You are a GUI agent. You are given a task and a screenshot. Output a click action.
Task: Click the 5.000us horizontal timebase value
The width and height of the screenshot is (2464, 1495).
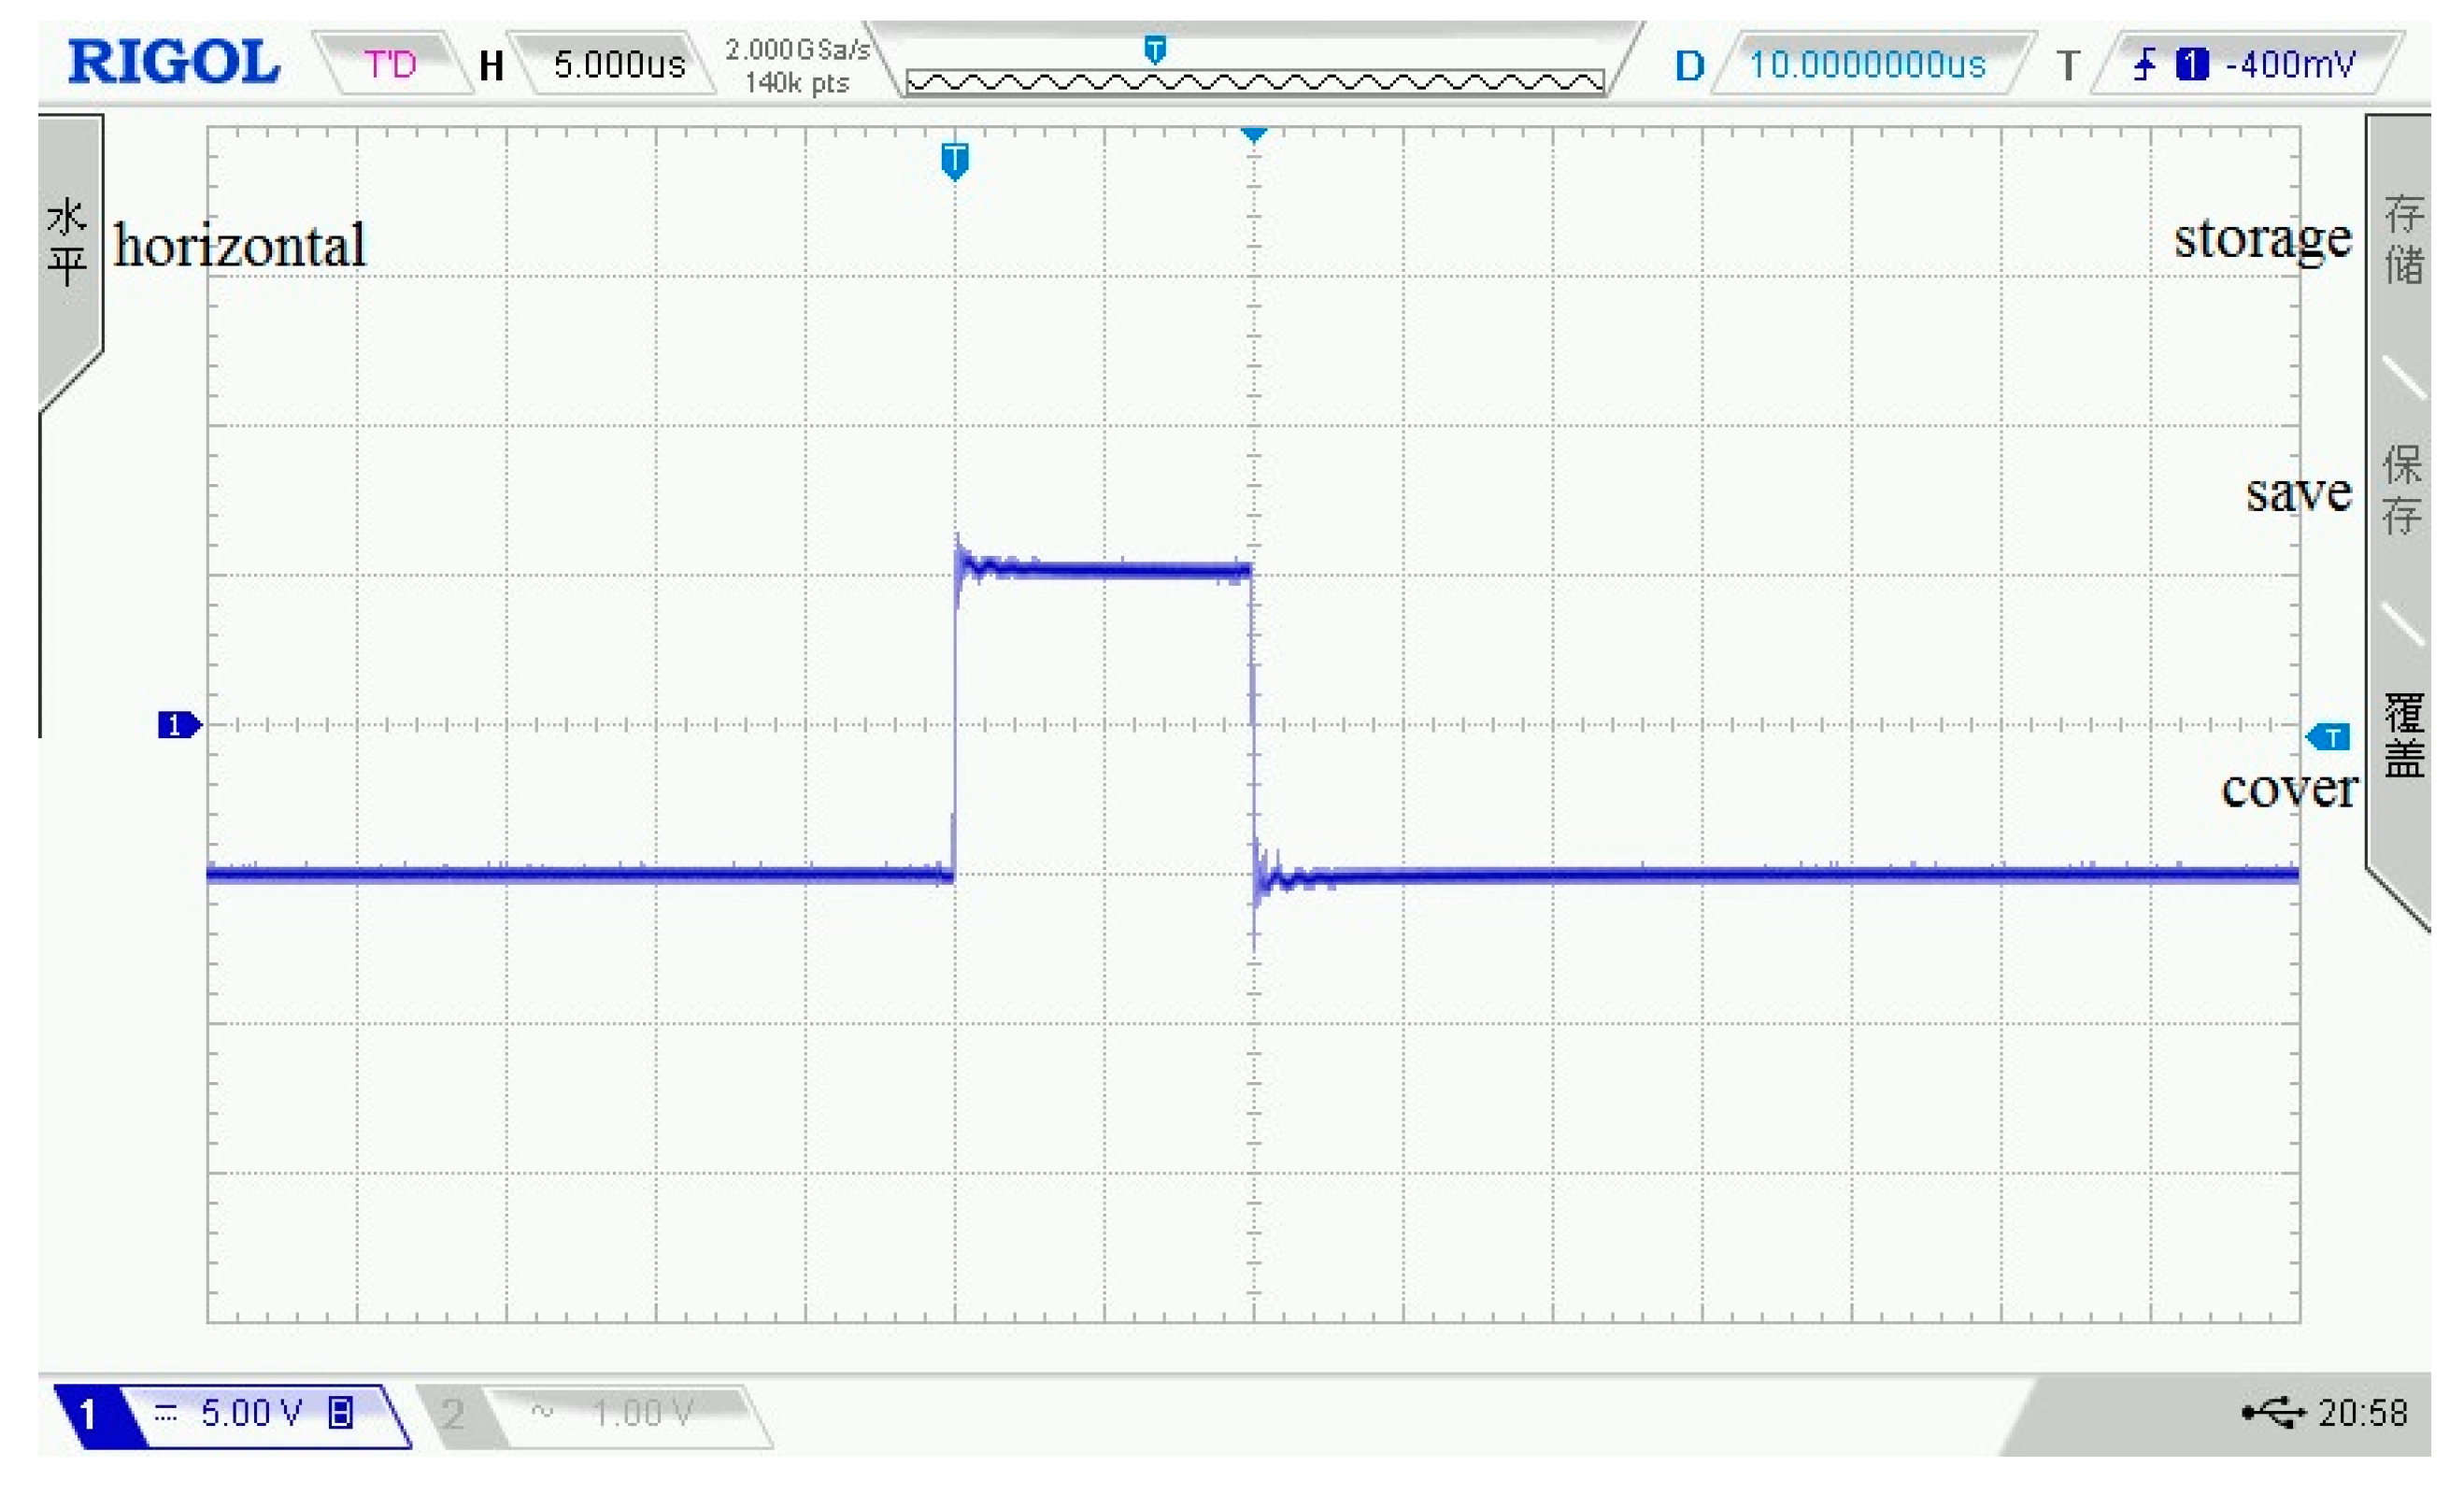(619, 65)
